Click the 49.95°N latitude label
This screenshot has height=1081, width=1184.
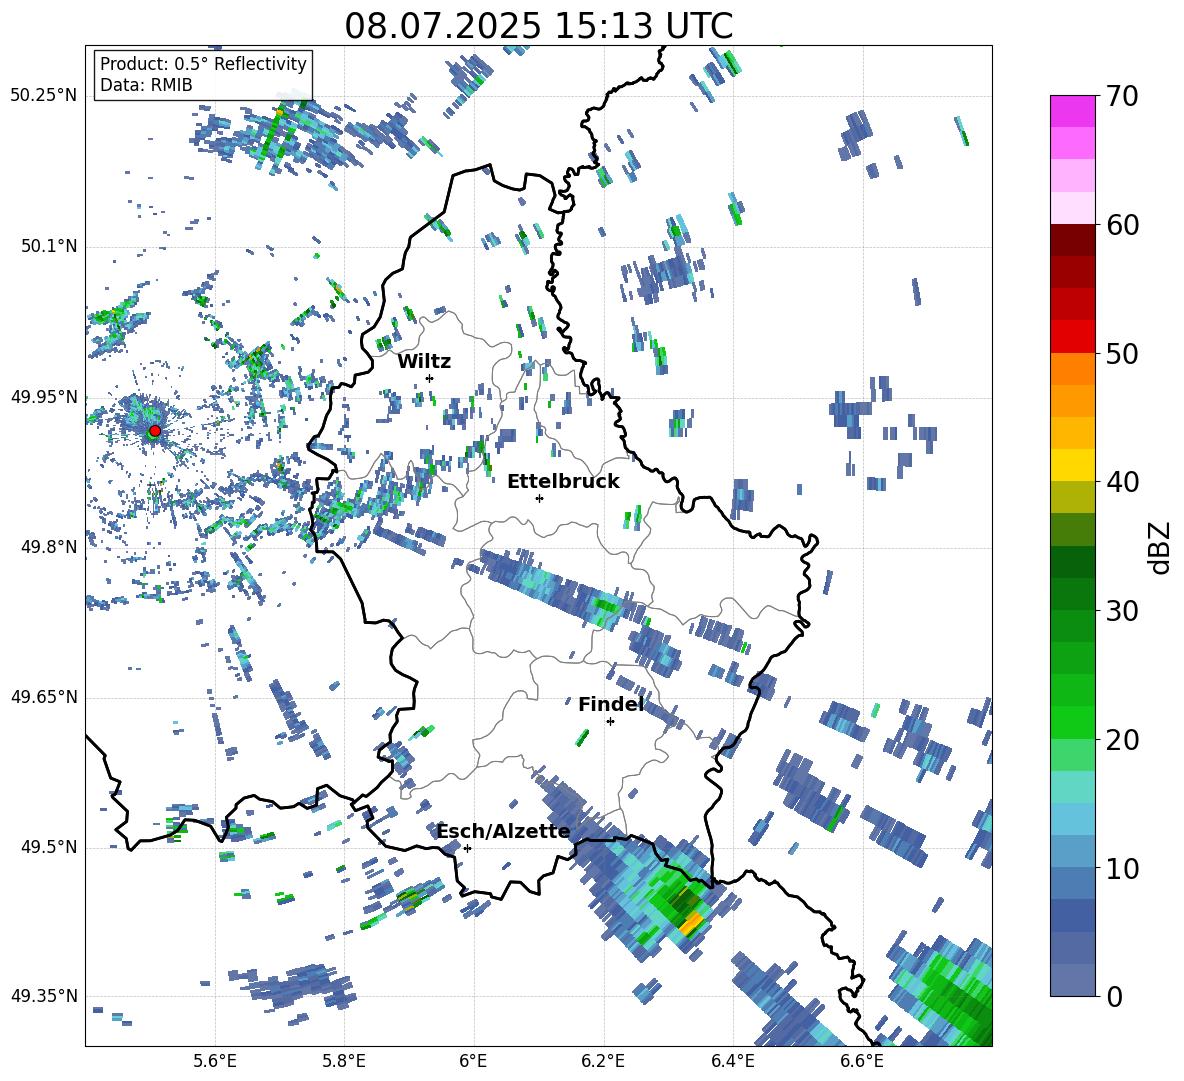[44, 397]
